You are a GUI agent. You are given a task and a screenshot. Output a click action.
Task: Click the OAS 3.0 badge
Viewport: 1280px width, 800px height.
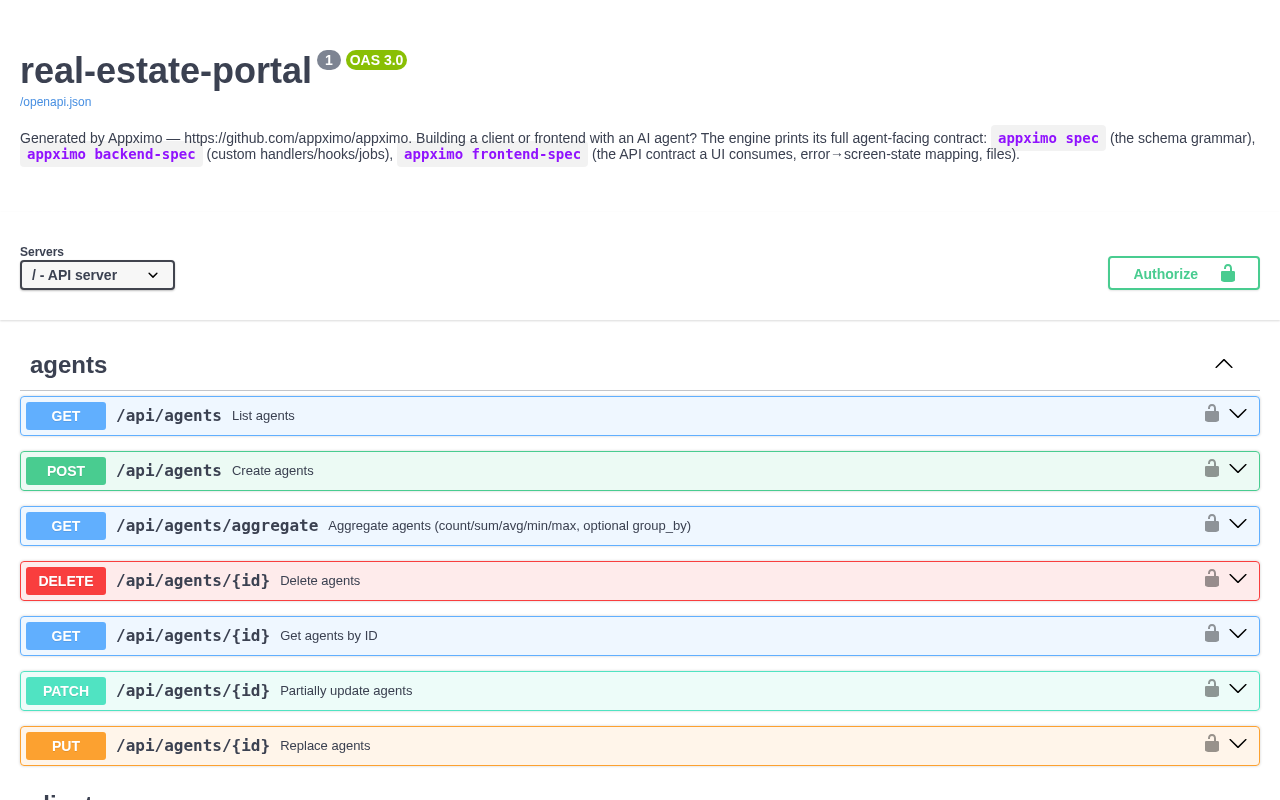coord(377,60)
